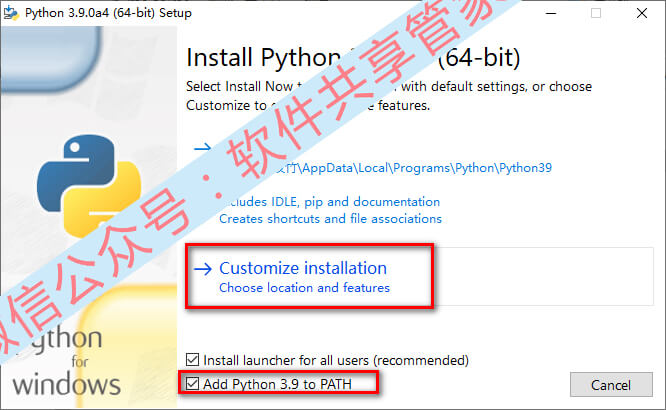
Task: Click the Install Now arrow icon
Action: tap(202, 147)
